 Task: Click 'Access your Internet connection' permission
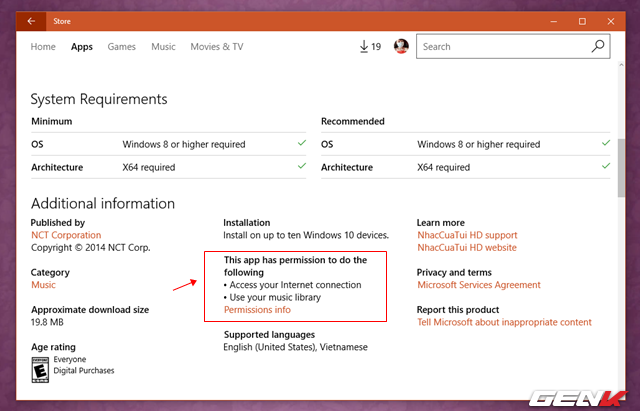coord(295,285)
